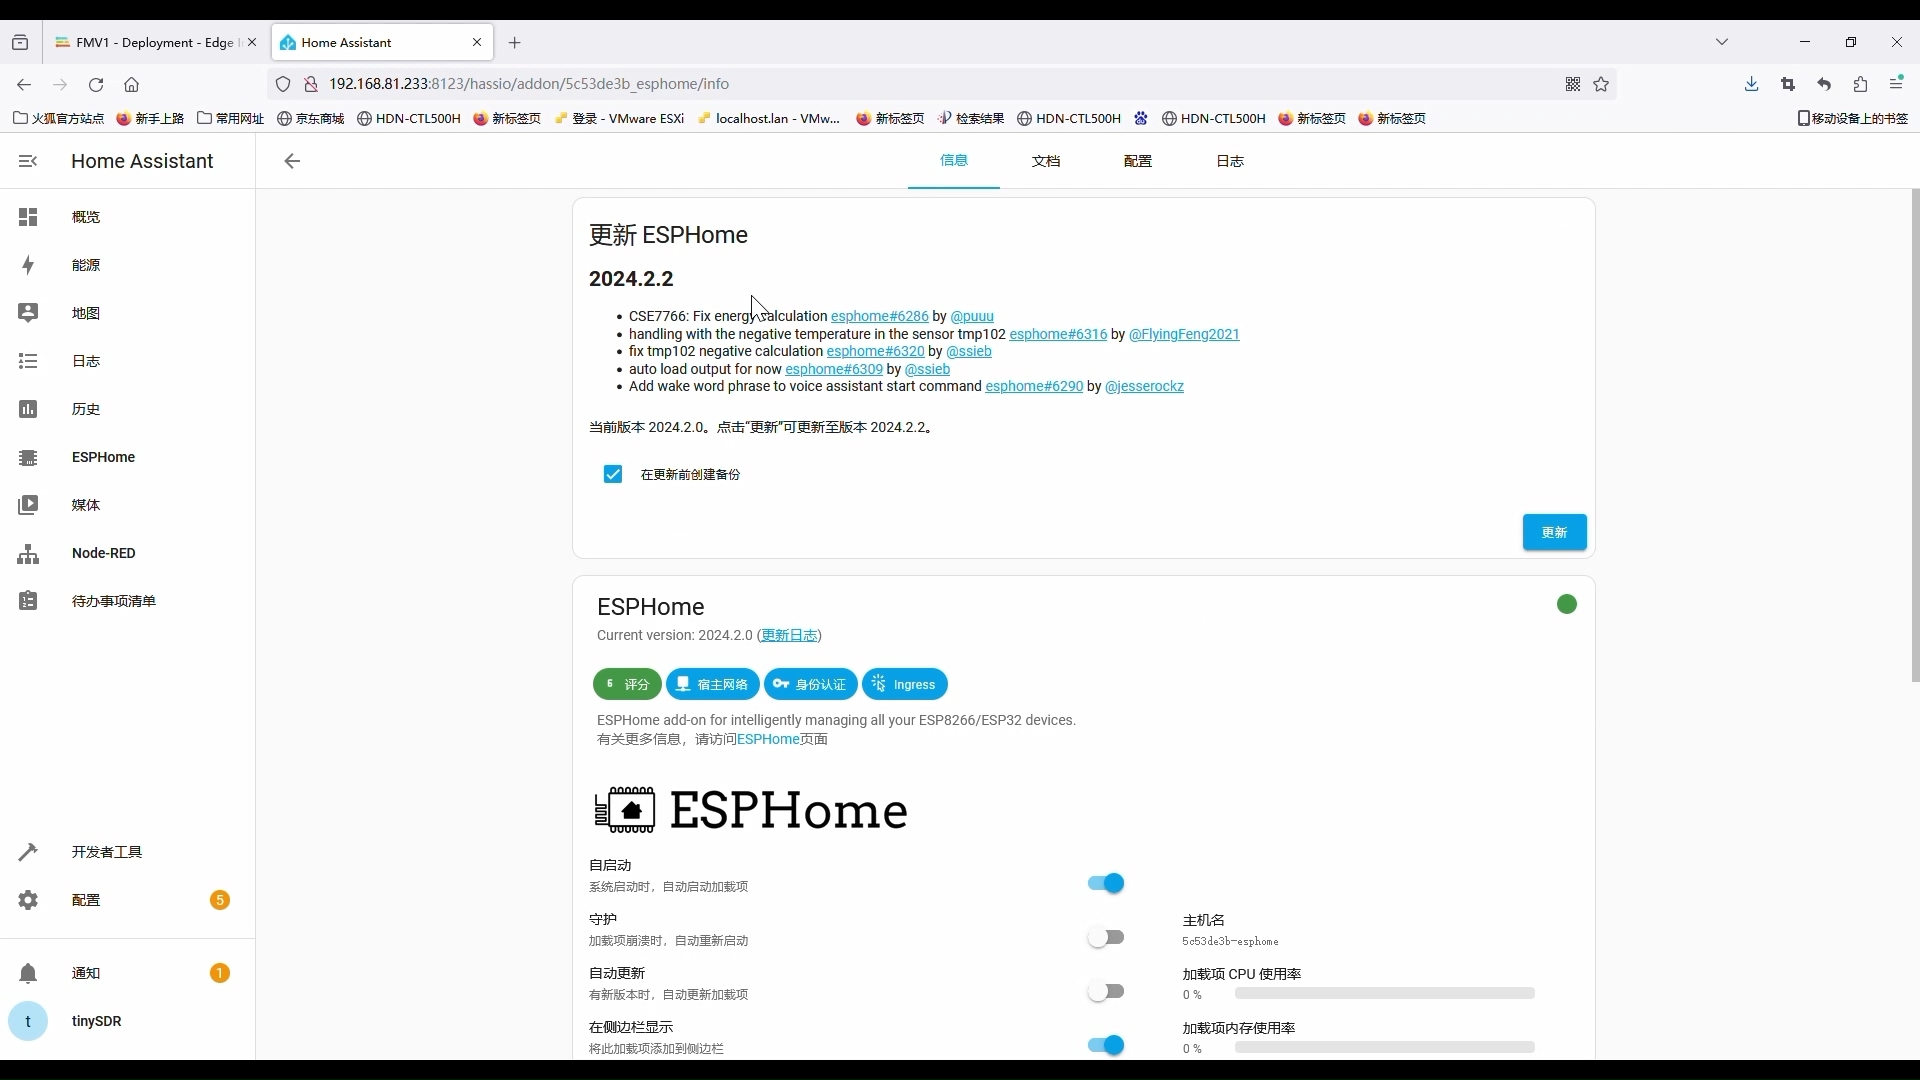Open the browser recent tabs view icon
Image resolution: width=1920 pixels, height=1080 pixels.
pyautogui.click(x=20, y=42)
